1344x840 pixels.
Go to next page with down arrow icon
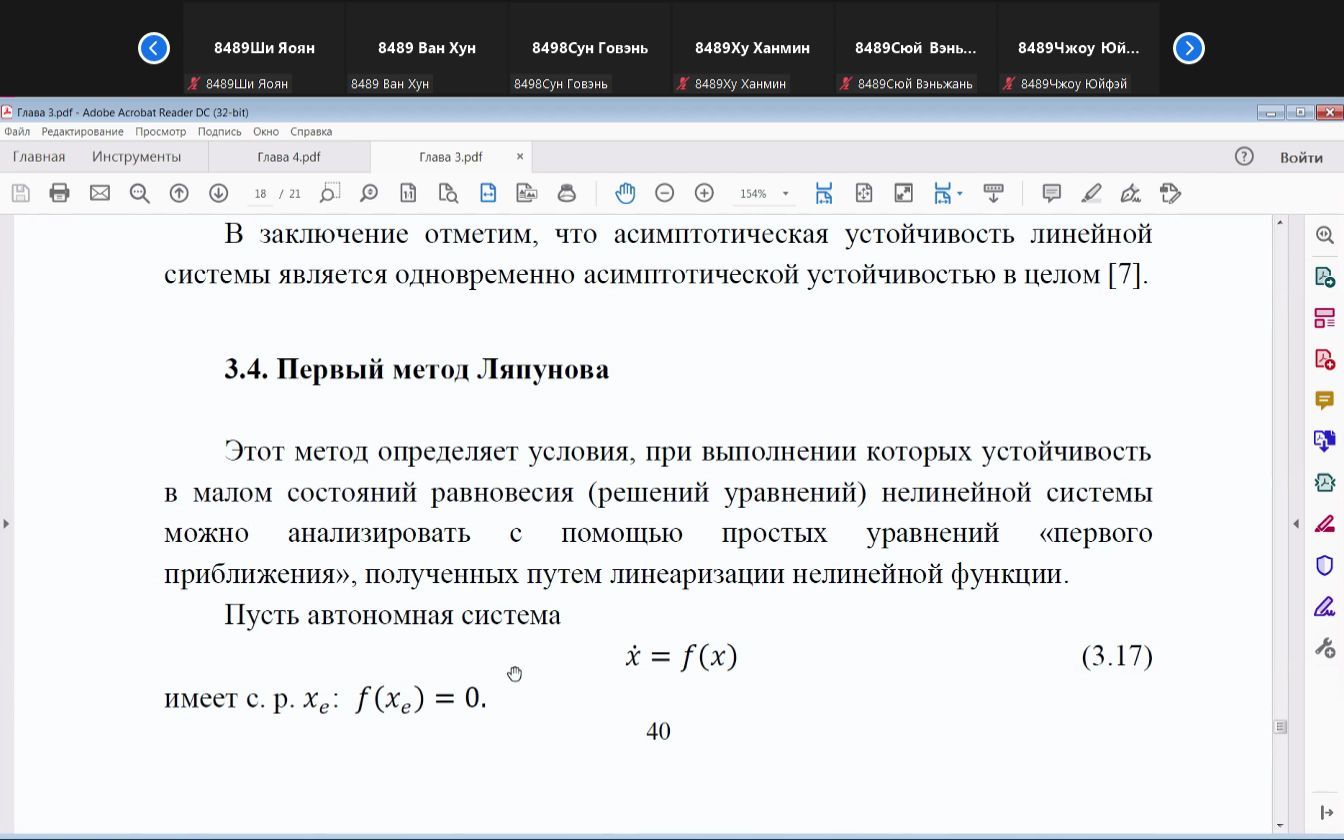(x=218, y=193)
